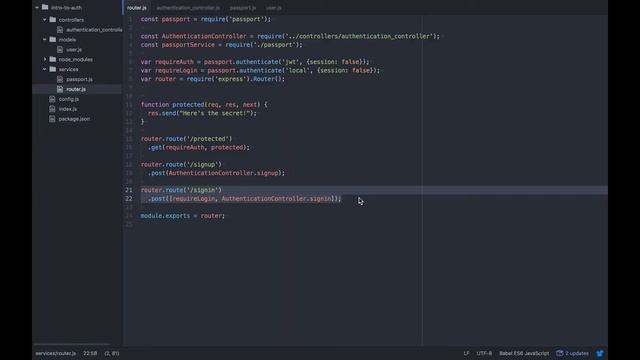Click the intro-to-auth root folder icon
This screenshot has height=360, width=640.
tap(45, 7)
